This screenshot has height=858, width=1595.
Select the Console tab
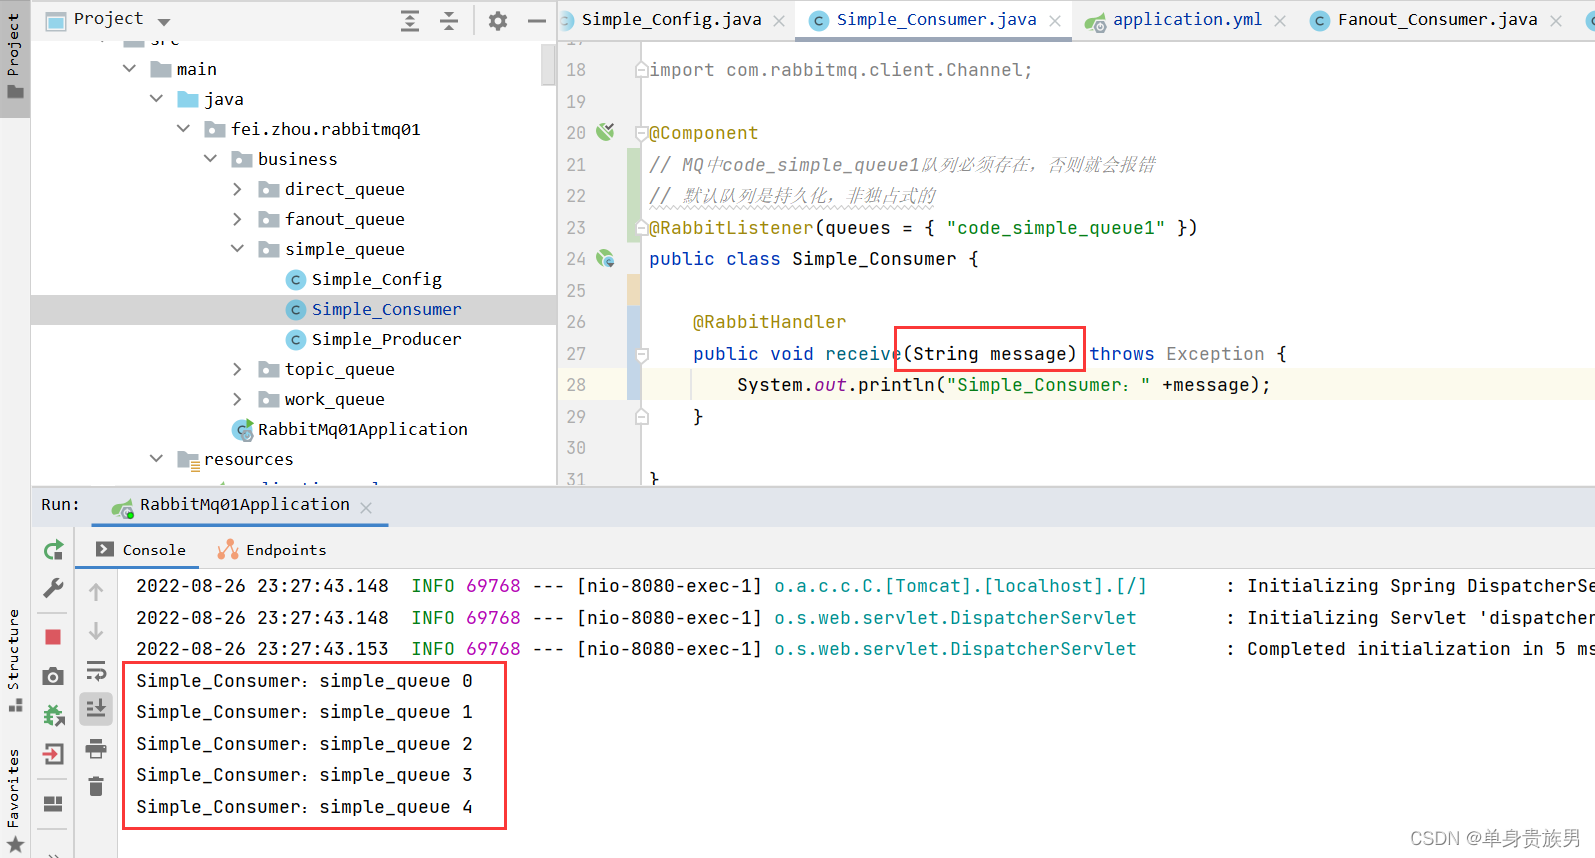click(x=141, y=550)
